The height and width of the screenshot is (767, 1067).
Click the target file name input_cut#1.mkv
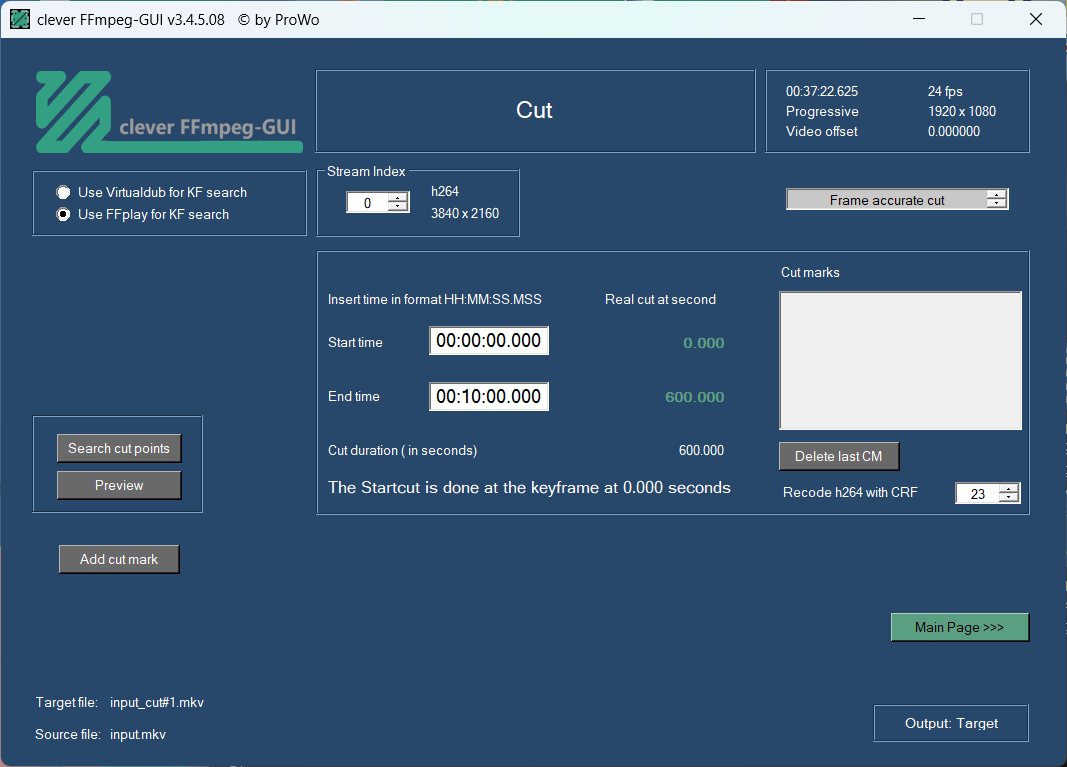(157, 702)
